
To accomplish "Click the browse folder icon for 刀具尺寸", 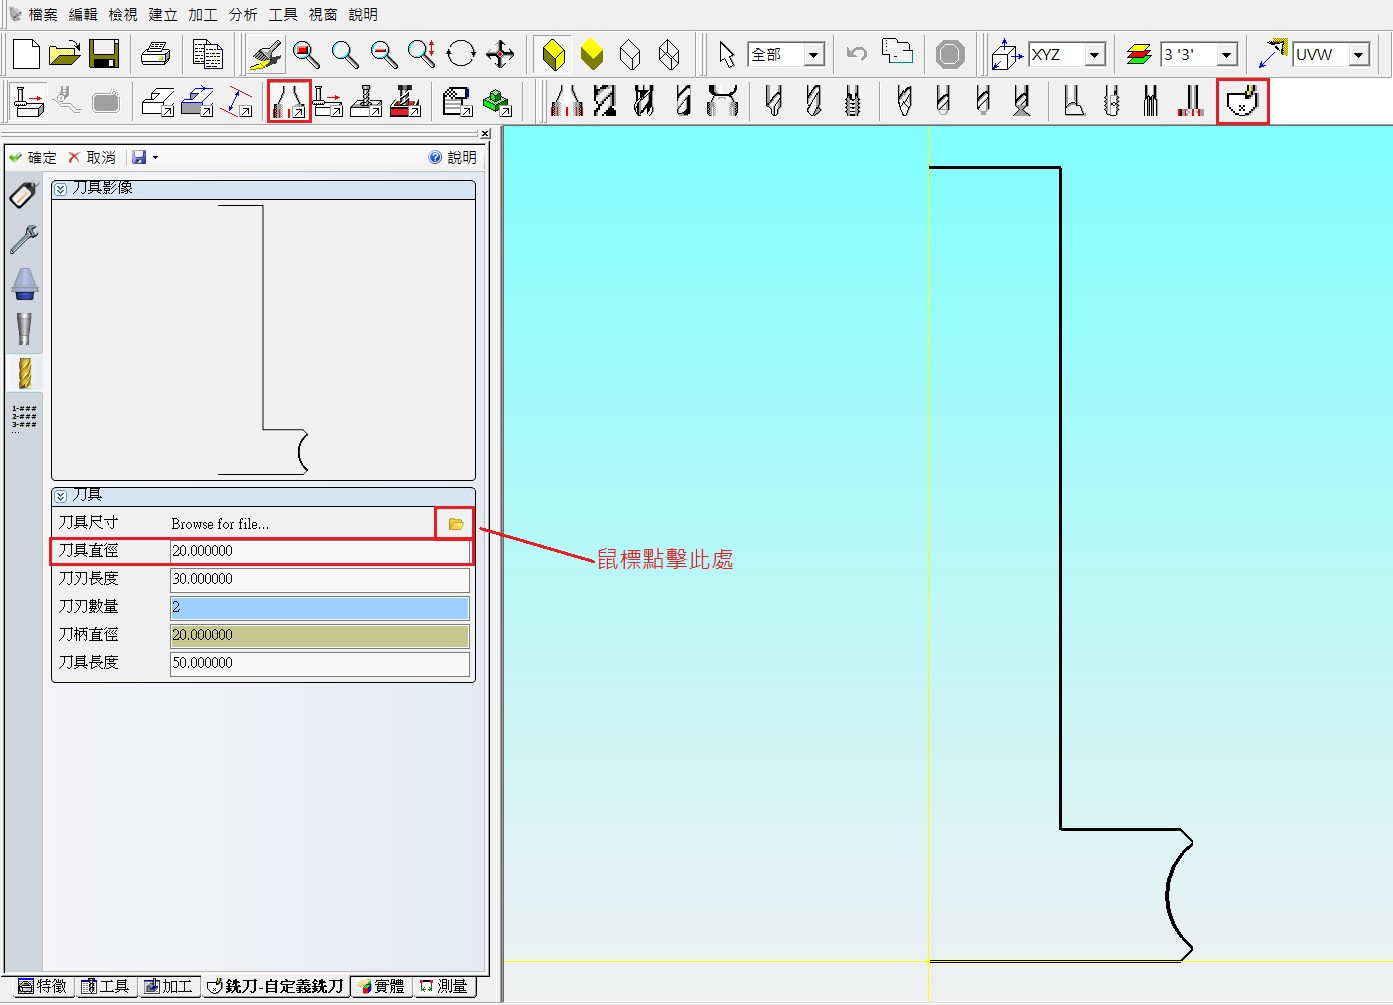I will click(x=455, y=524).
